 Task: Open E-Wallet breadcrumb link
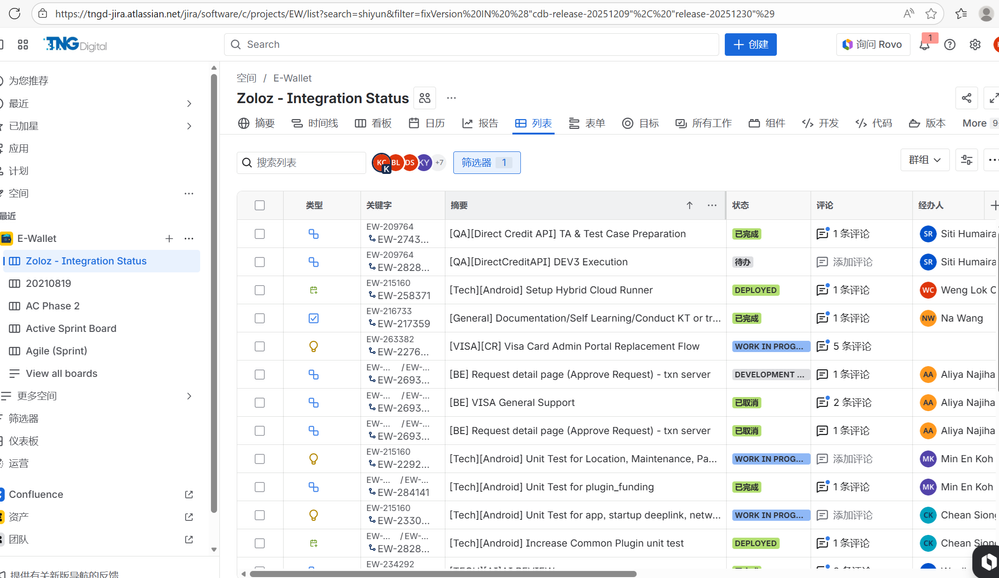[x=292, y=78]
